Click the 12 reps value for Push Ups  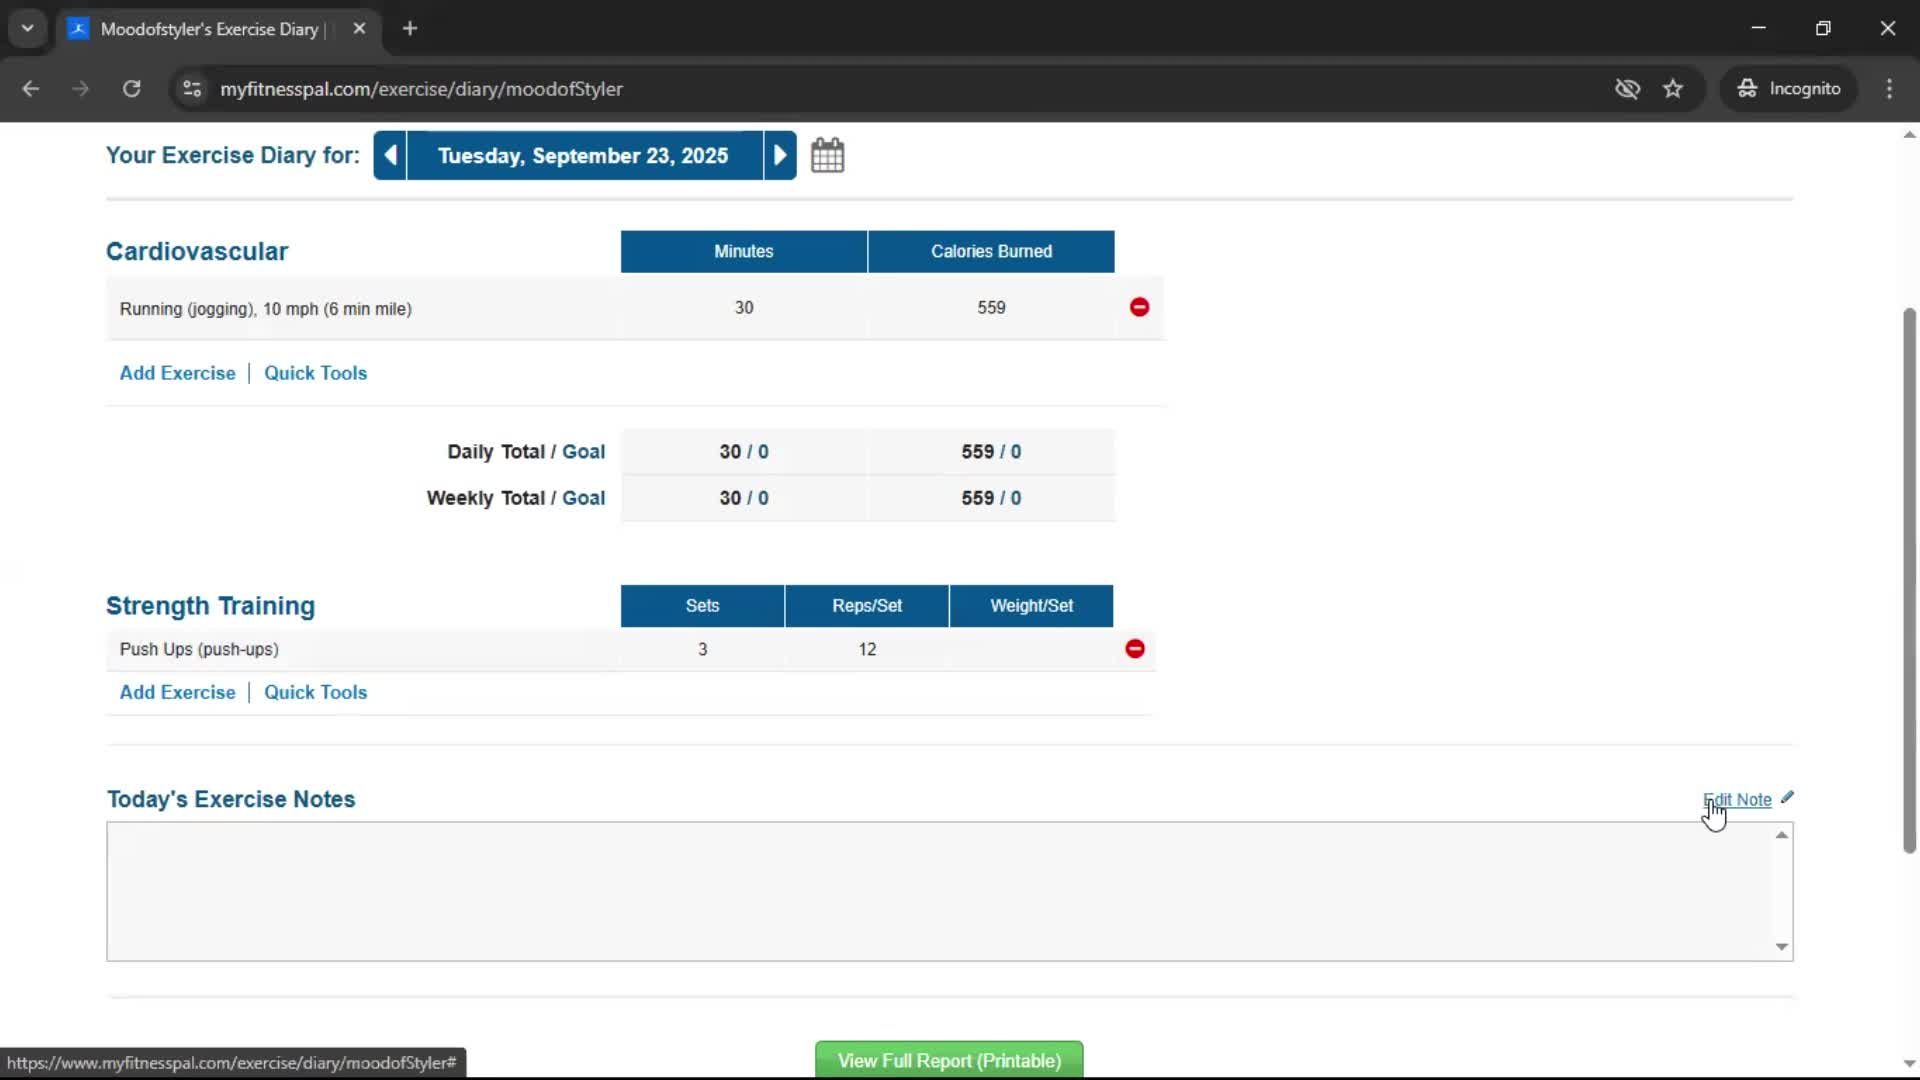867,650
